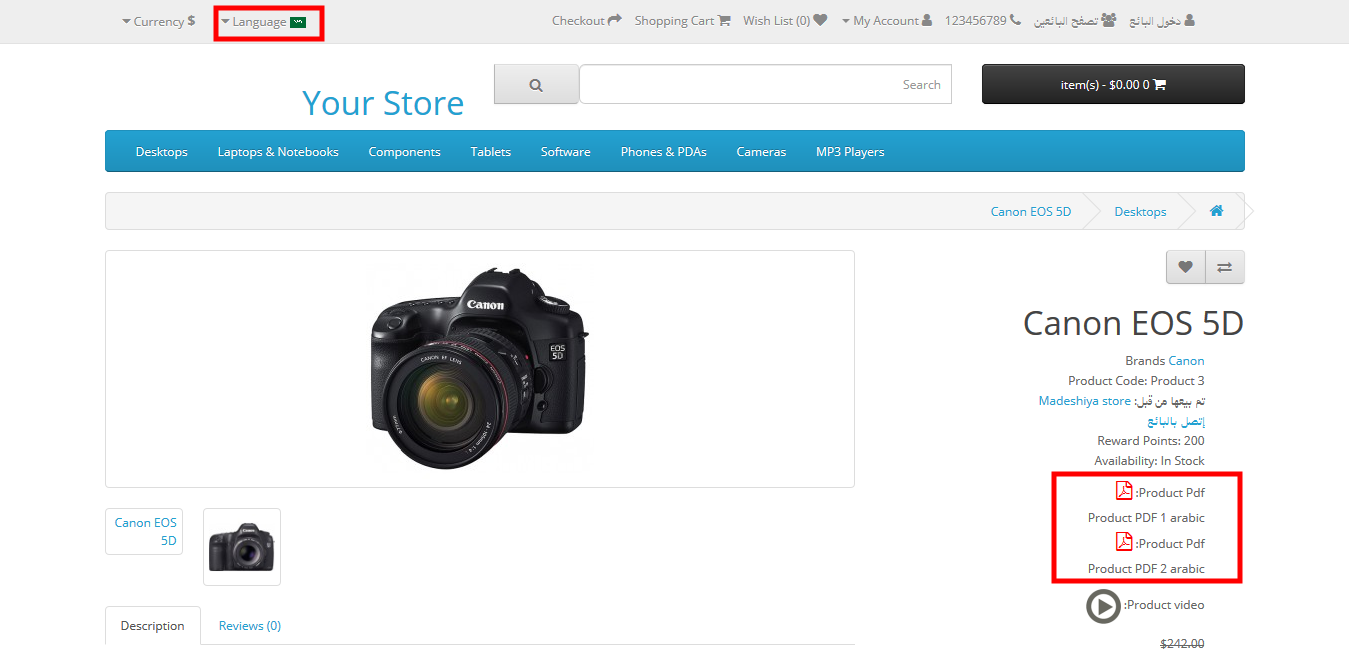Click the contact seller Arabic link
This screenshot has width=1349, height=654.
click(x=1176, y=421)
